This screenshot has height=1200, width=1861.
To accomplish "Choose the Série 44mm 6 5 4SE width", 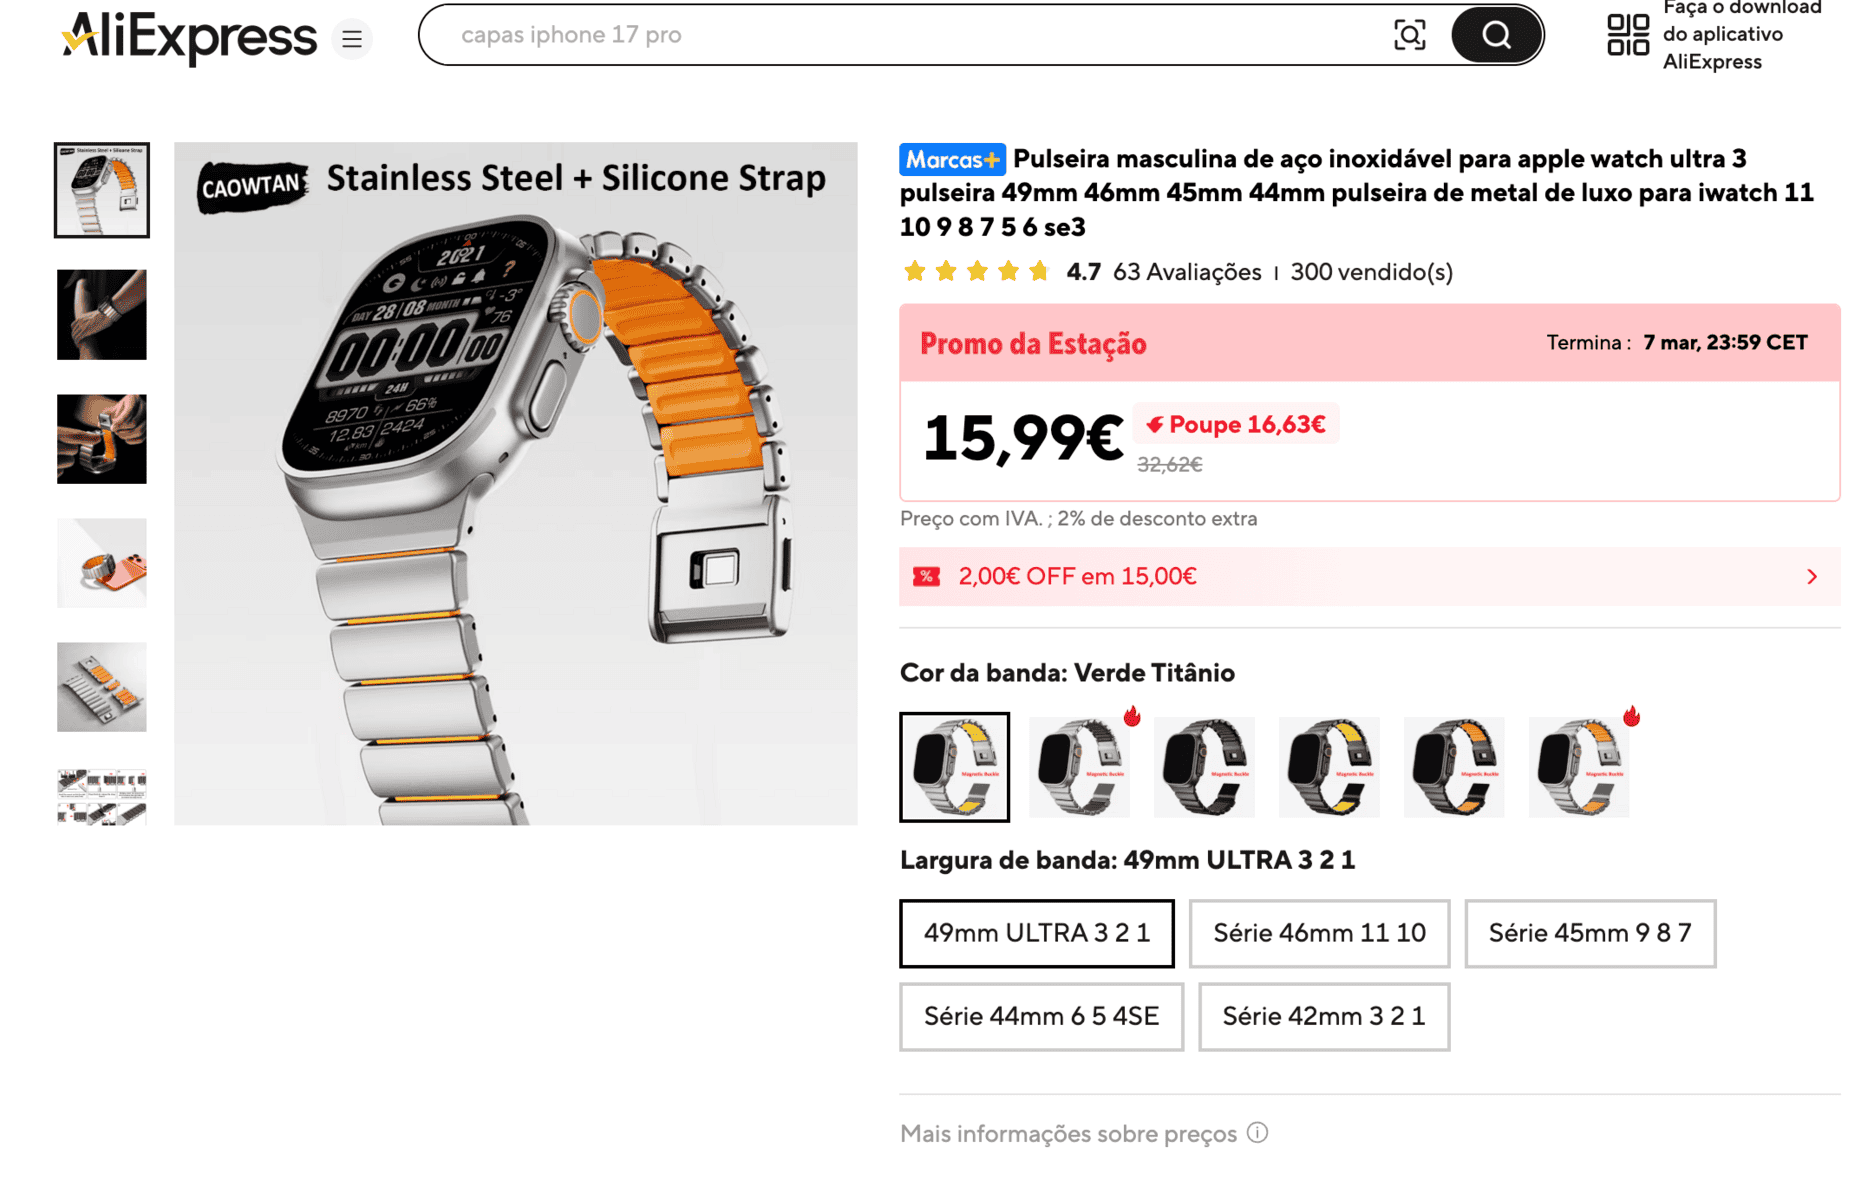I will (x=1041, y=1017).
